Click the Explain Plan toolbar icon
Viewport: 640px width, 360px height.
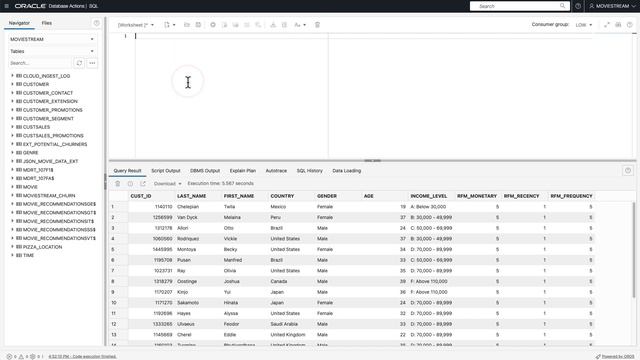pyautogui.click(x=236, y=25)
